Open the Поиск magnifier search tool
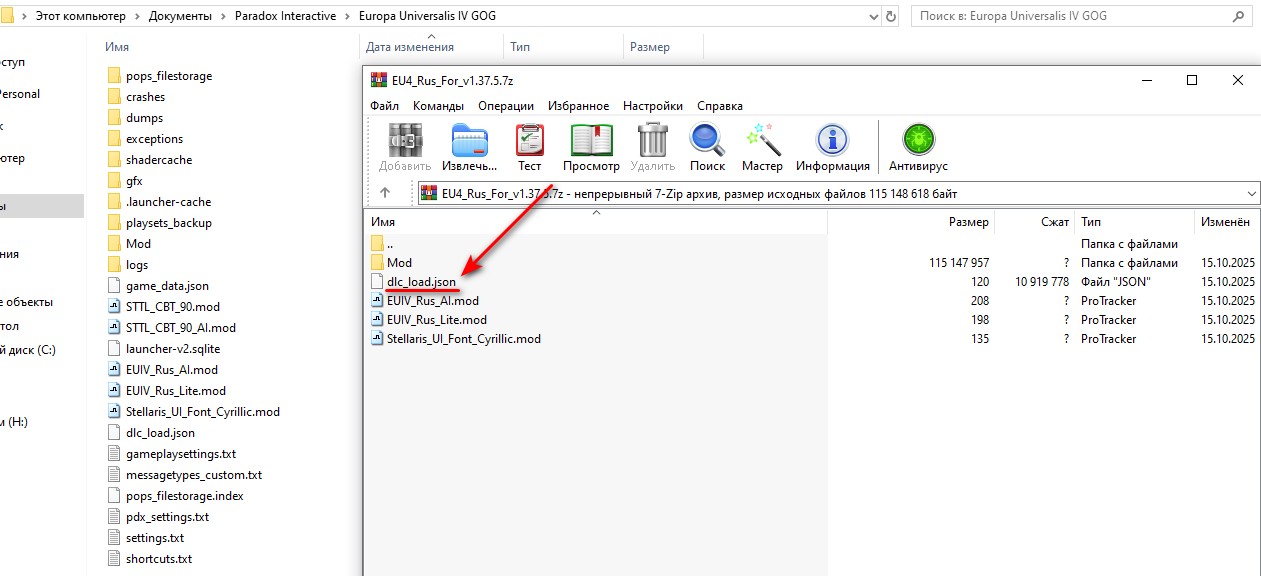The image size is (1261, 576). [x=707, y=147]
